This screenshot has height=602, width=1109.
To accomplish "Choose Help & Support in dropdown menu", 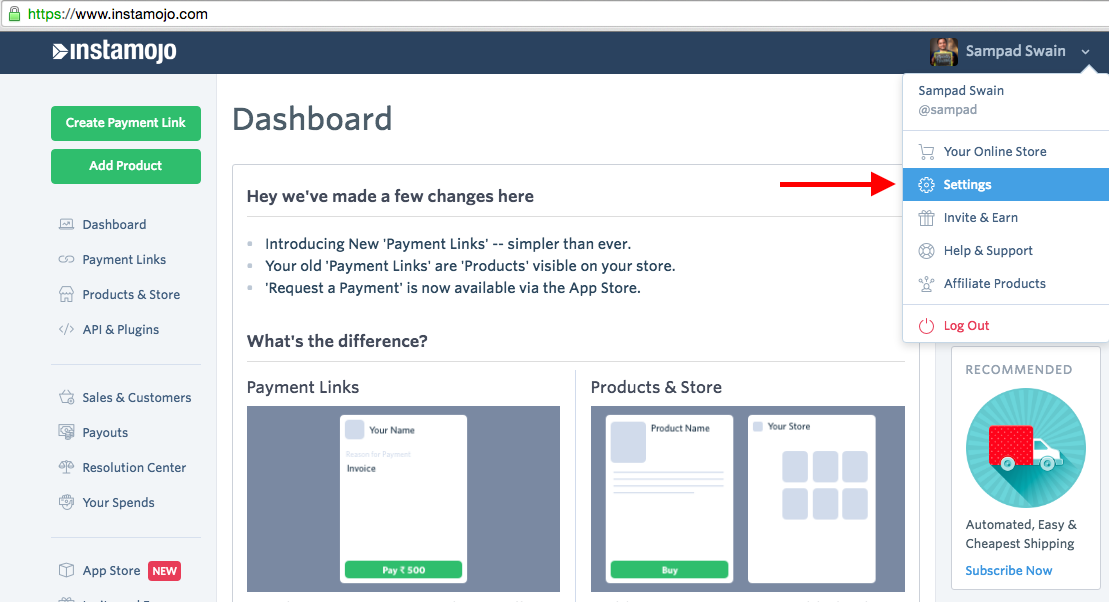I will tap(987, 251).
